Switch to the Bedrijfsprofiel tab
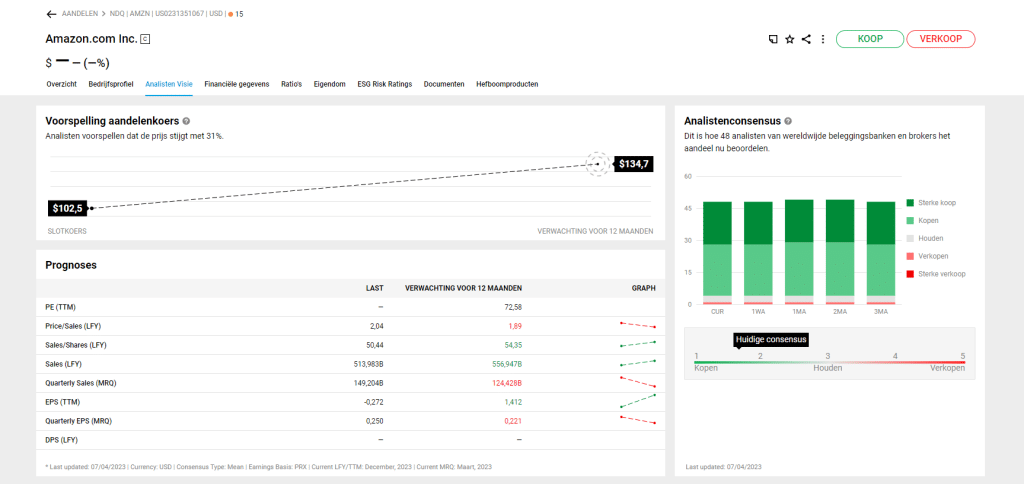 point(111,84)
